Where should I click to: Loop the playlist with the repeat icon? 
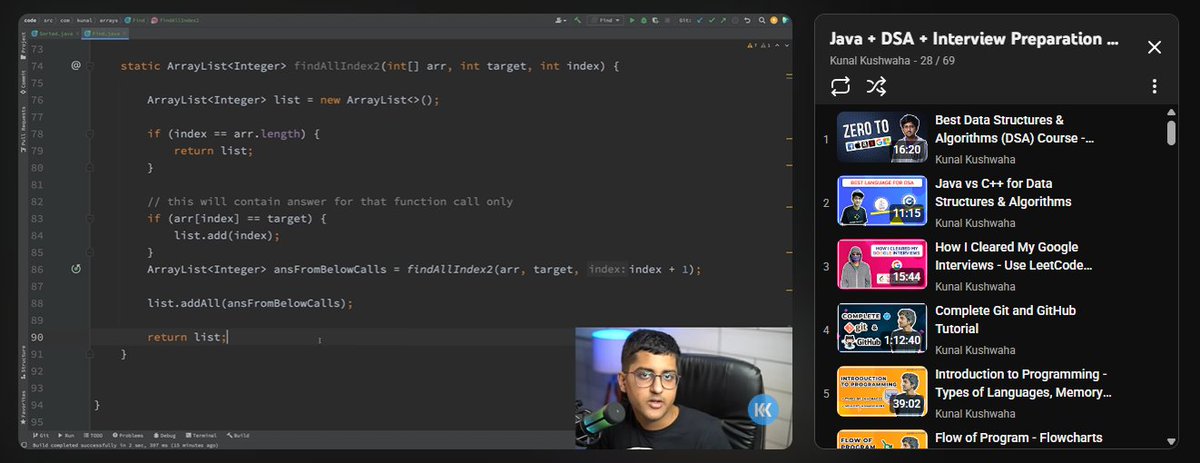tap(839, 86)
